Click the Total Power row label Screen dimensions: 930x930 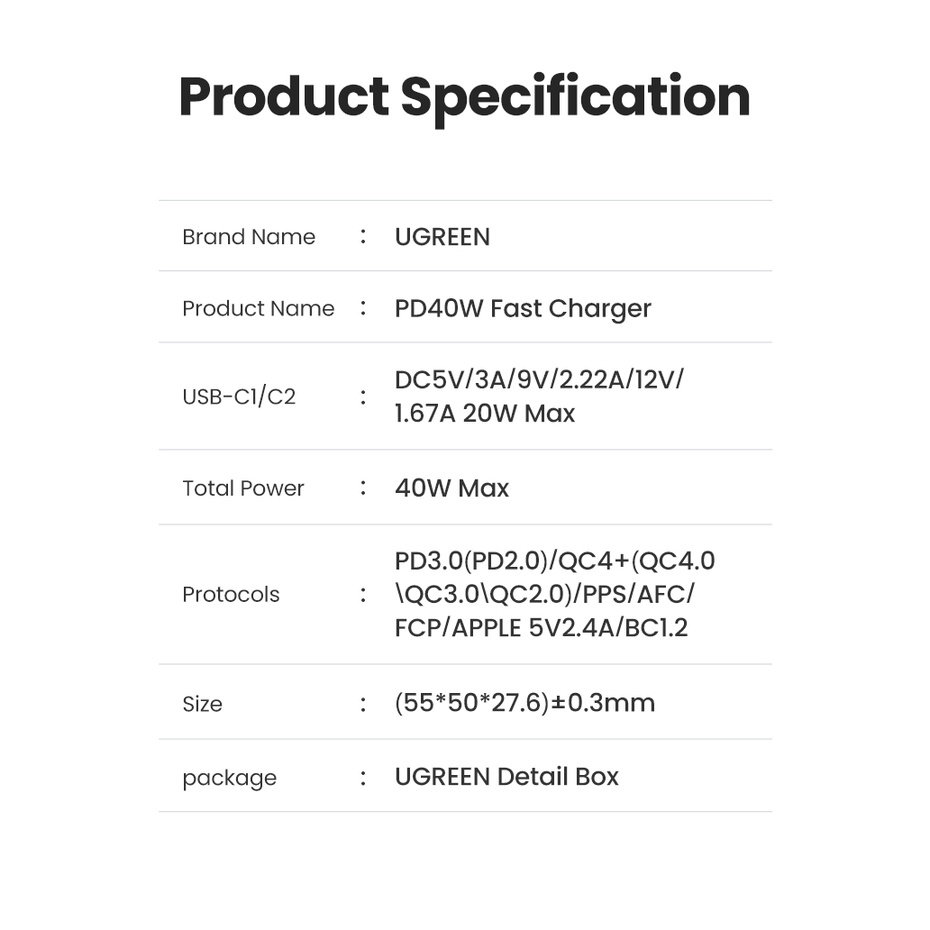[243, 488]
